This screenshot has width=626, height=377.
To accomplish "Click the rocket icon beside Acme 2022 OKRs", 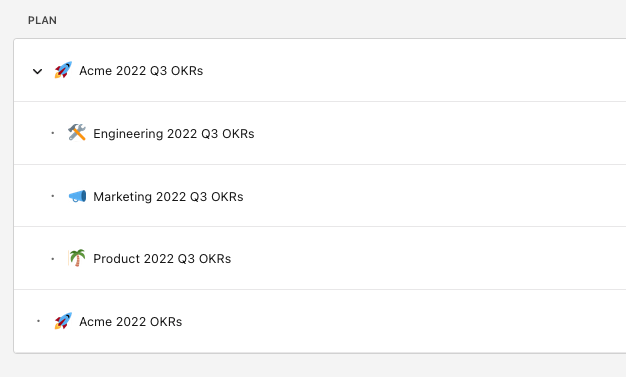I will 63,321.
